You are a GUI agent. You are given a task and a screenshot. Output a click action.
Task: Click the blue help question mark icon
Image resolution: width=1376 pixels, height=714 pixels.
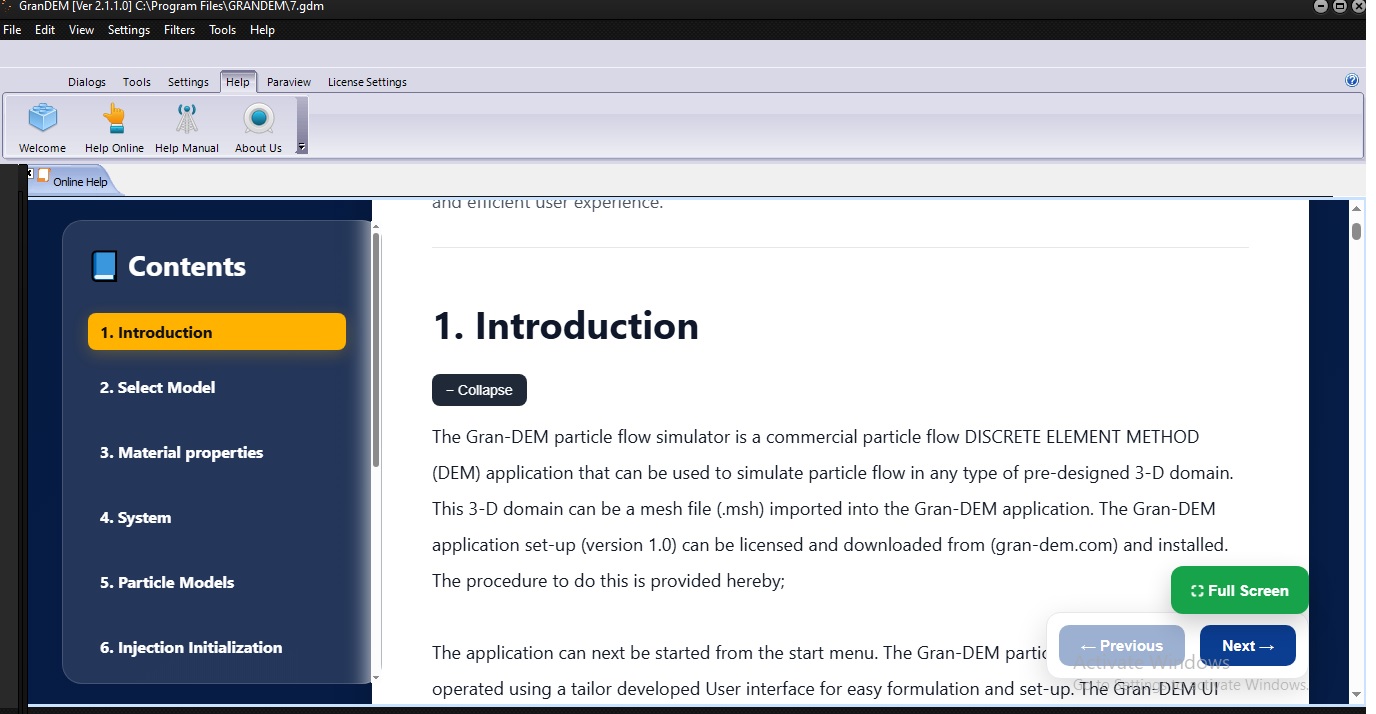(x=1352, y=81)
